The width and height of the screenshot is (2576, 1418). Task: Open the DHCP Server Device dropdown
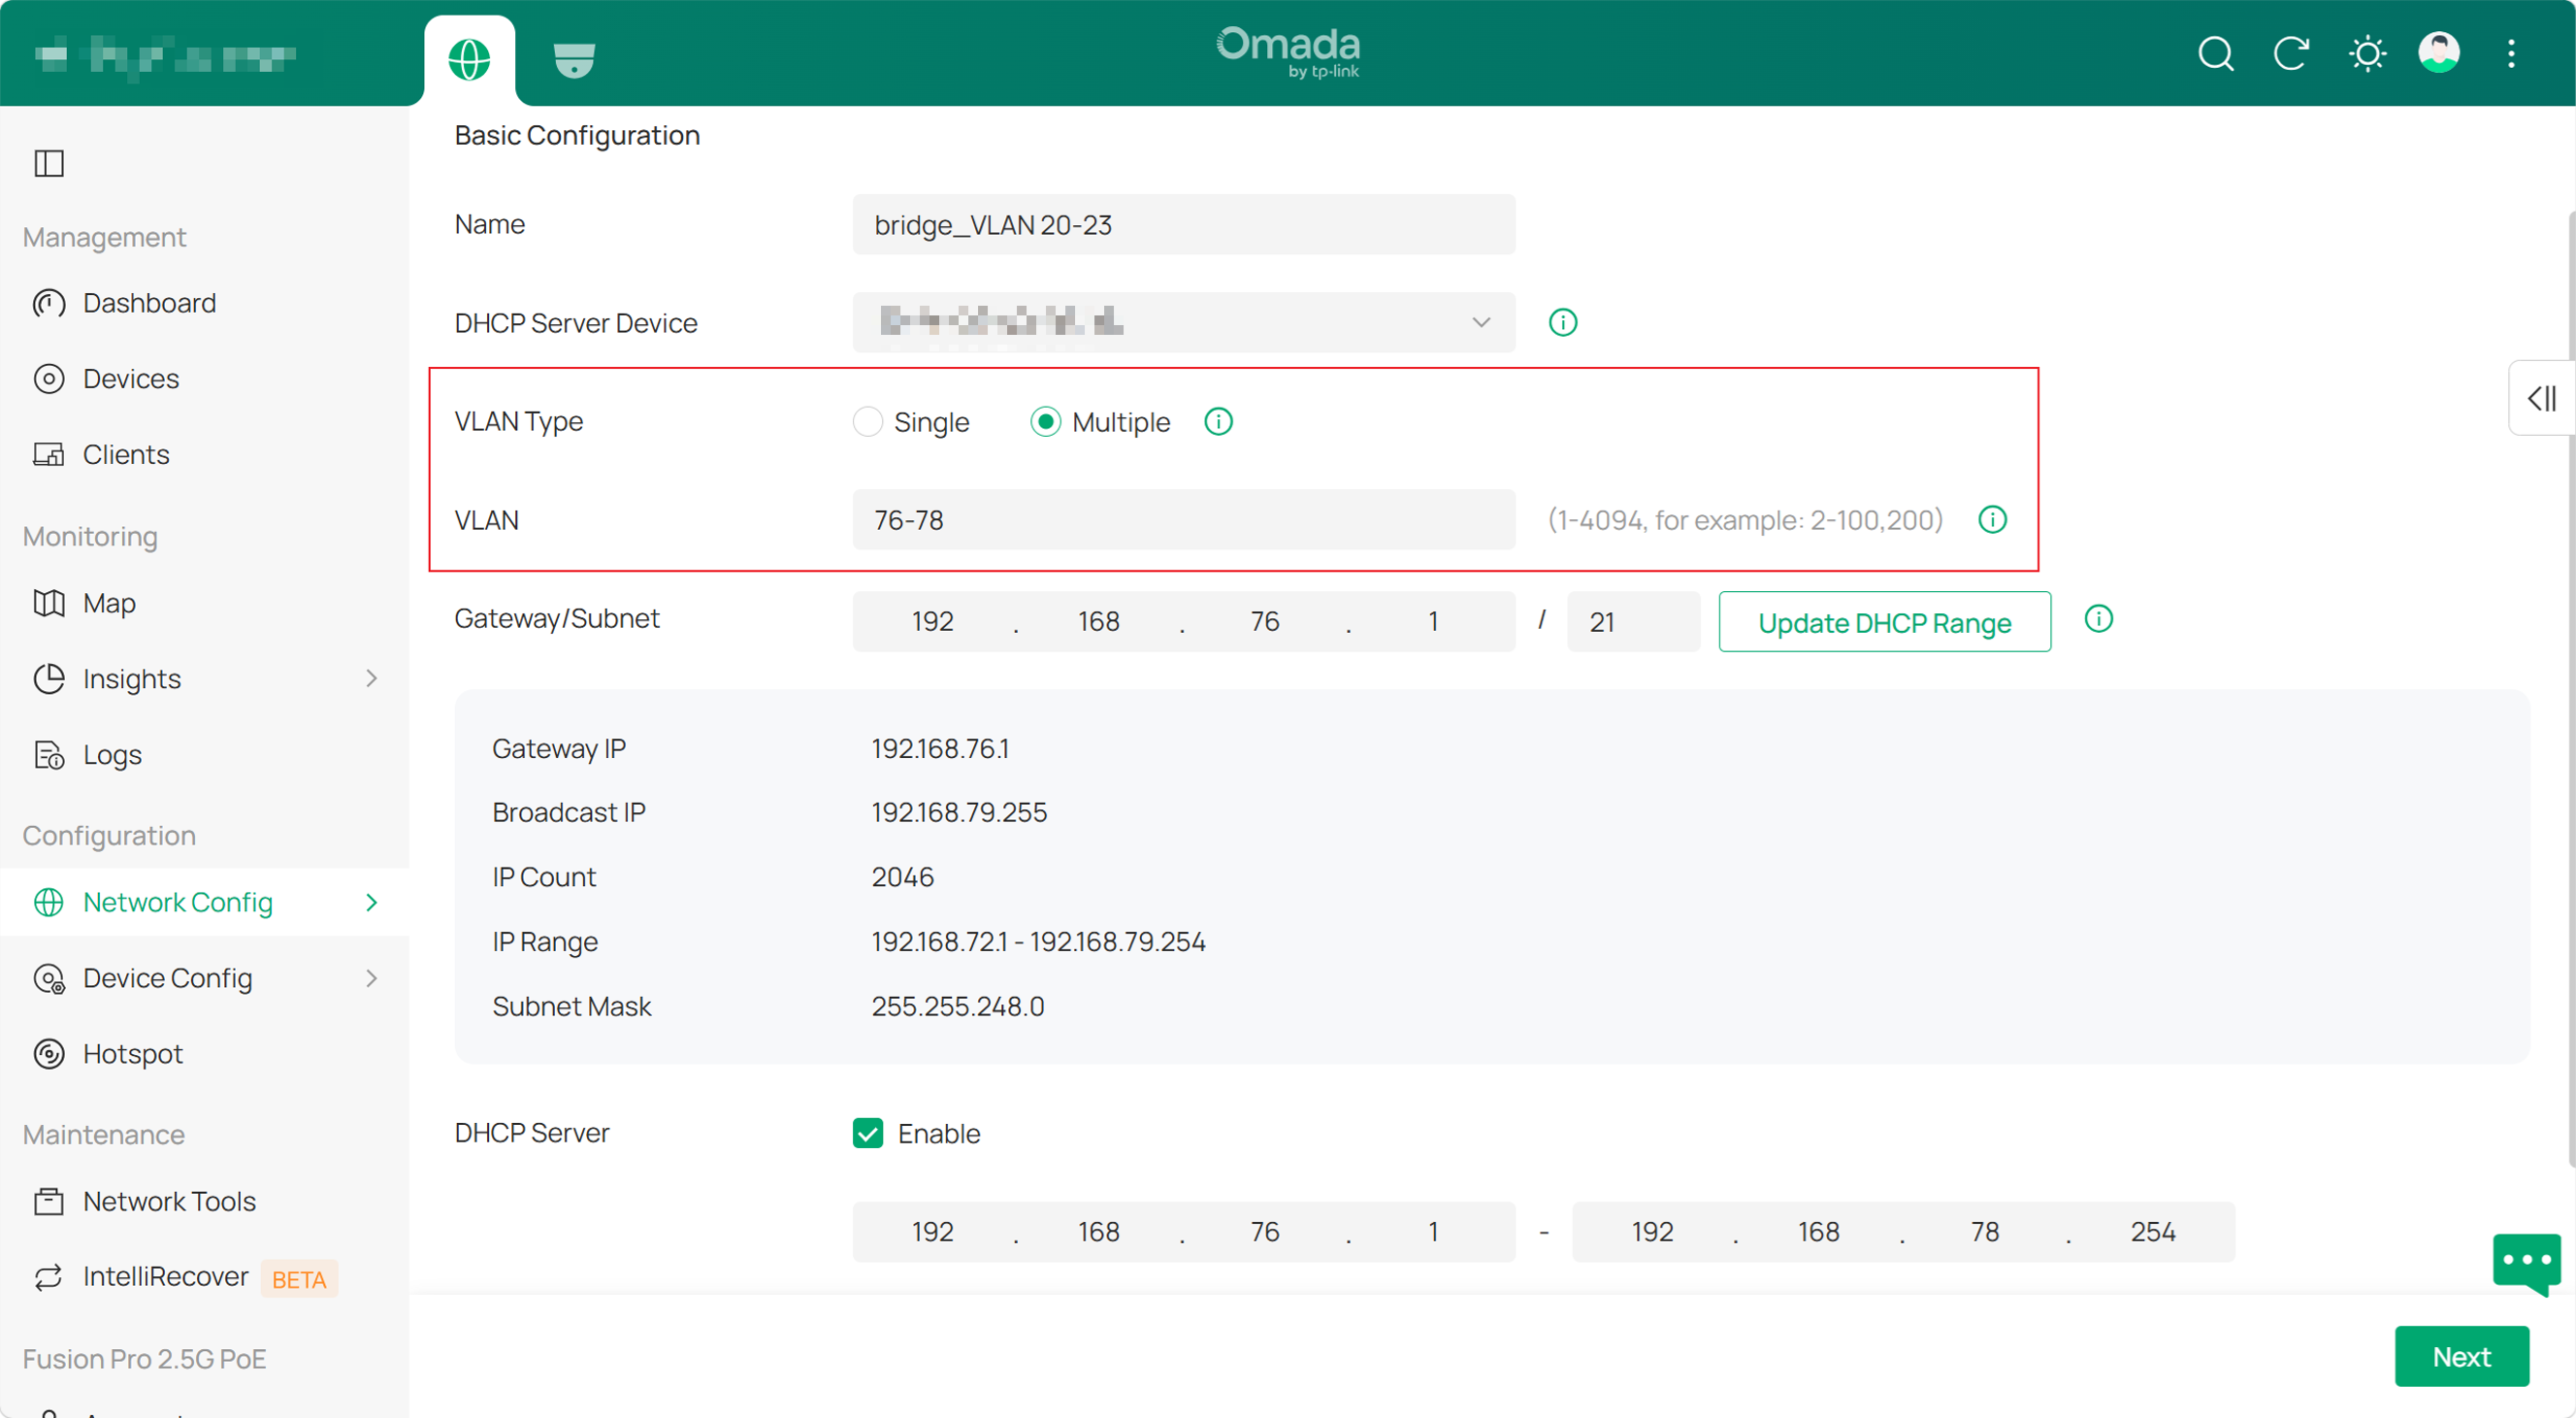1184,323
